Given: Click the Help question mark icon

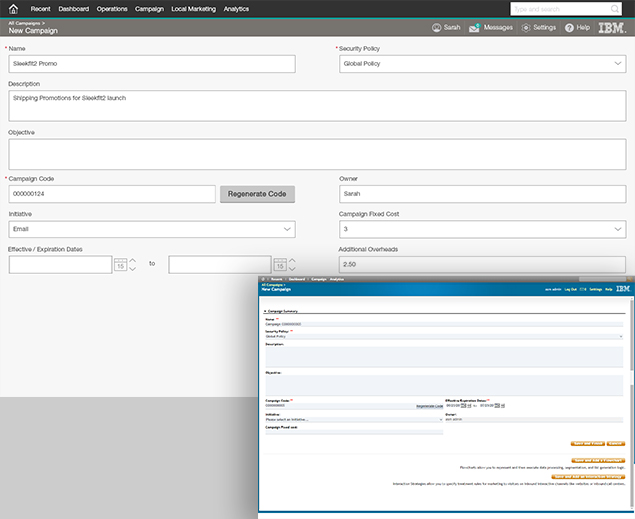Looking at the screenshot, I should [569, 28].
